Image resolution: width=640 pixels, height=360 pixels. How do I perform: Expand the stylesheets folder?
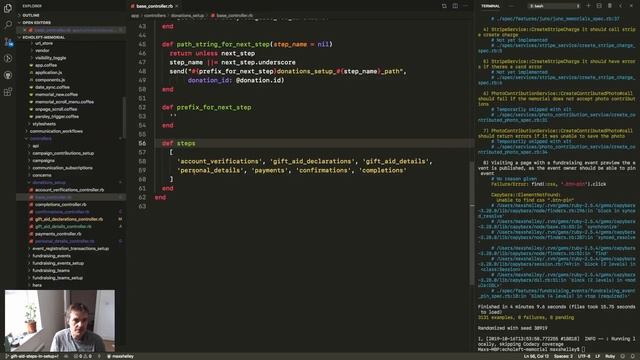coord(44,124)
